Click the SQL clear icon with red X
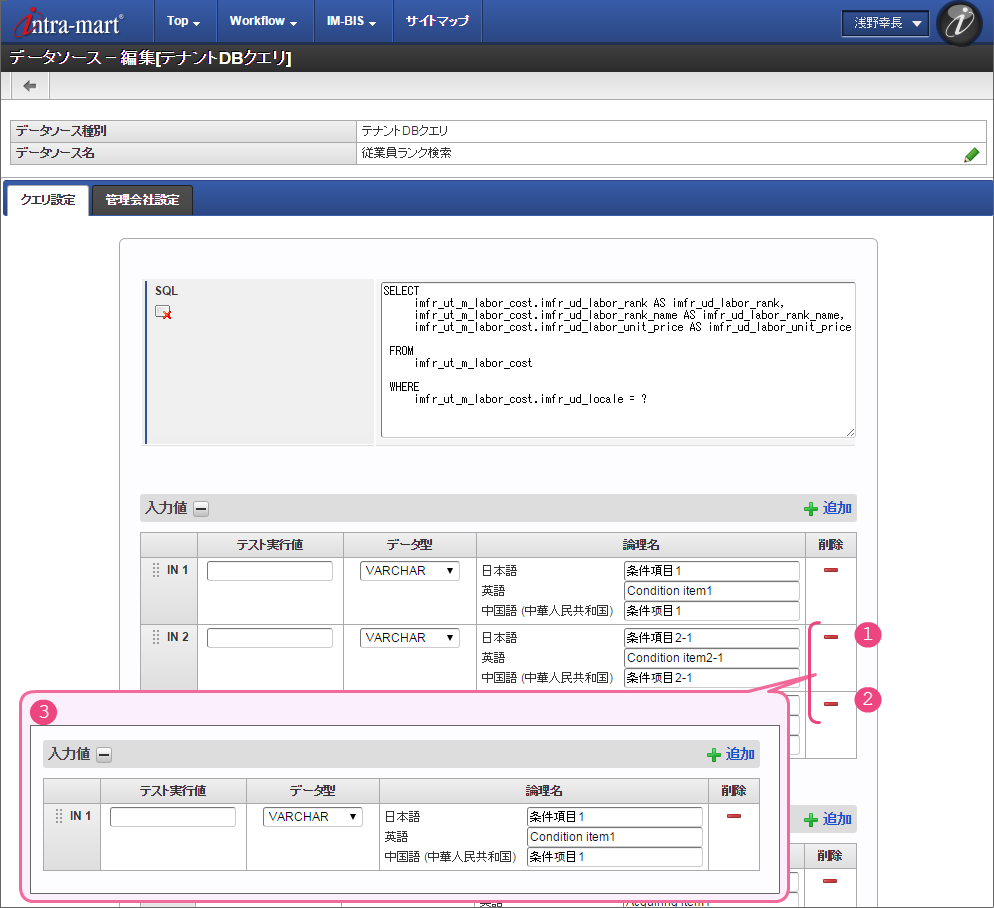The width and height of the screenshot is (994, 908). coord(163,313)
